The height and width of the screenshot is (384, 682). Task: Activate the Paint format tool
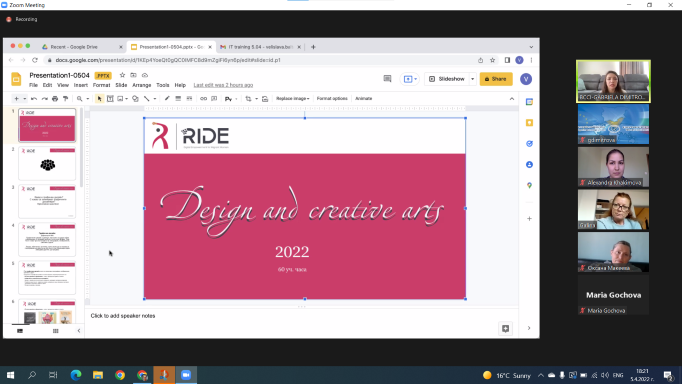click(x=65, y=99)
